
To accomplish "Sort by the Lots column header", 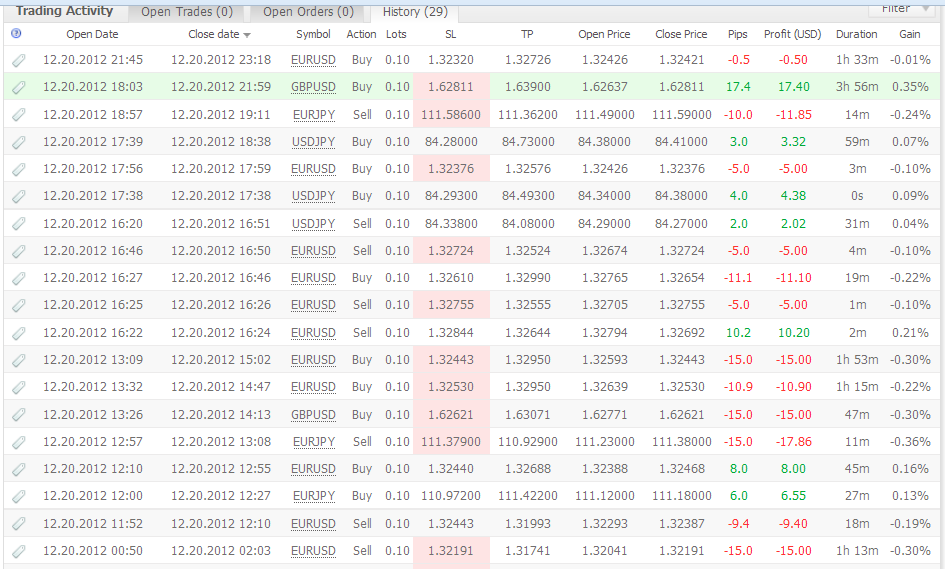I will click(x=397, y=34).
